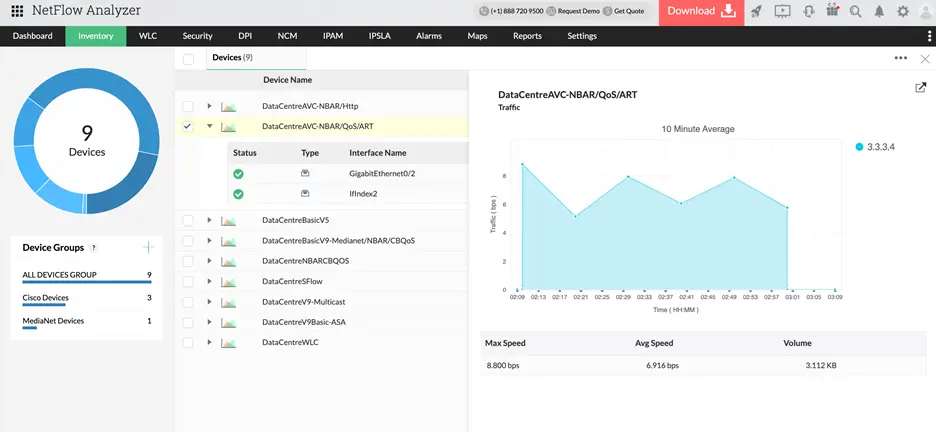
Task: Expand the DataCentreBasicV5 row
Action: [210, 220]
